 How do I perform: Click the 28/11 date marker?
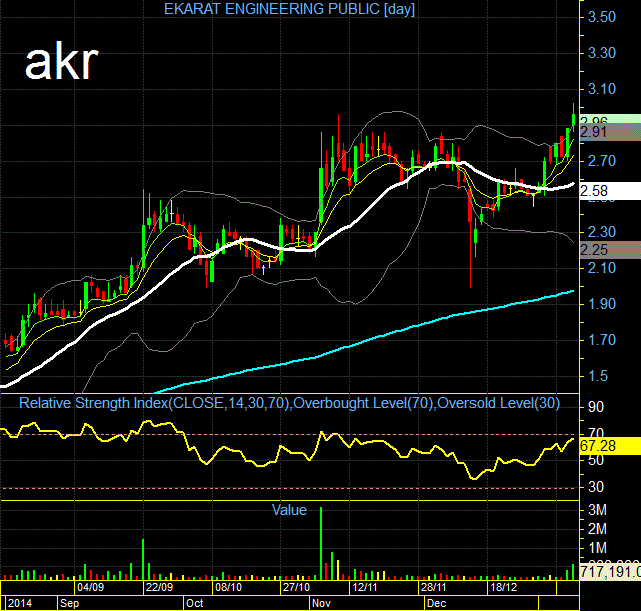coord(433,588)
